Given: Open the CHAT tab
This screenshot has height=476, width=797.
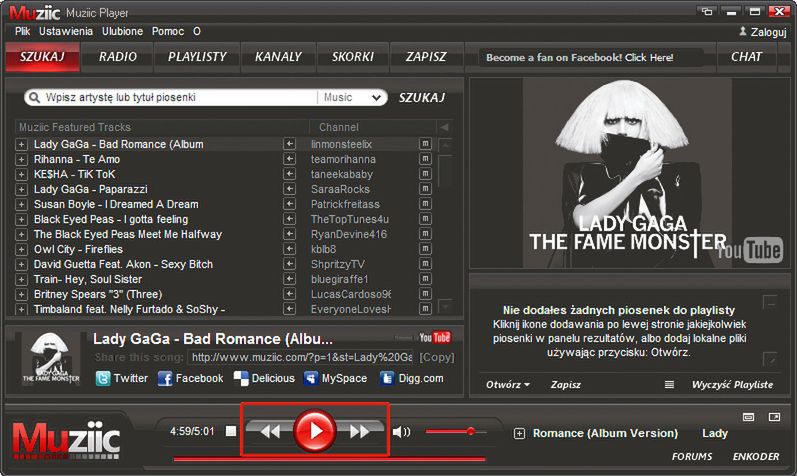Looking at the screenshot, I should [746, 57].
